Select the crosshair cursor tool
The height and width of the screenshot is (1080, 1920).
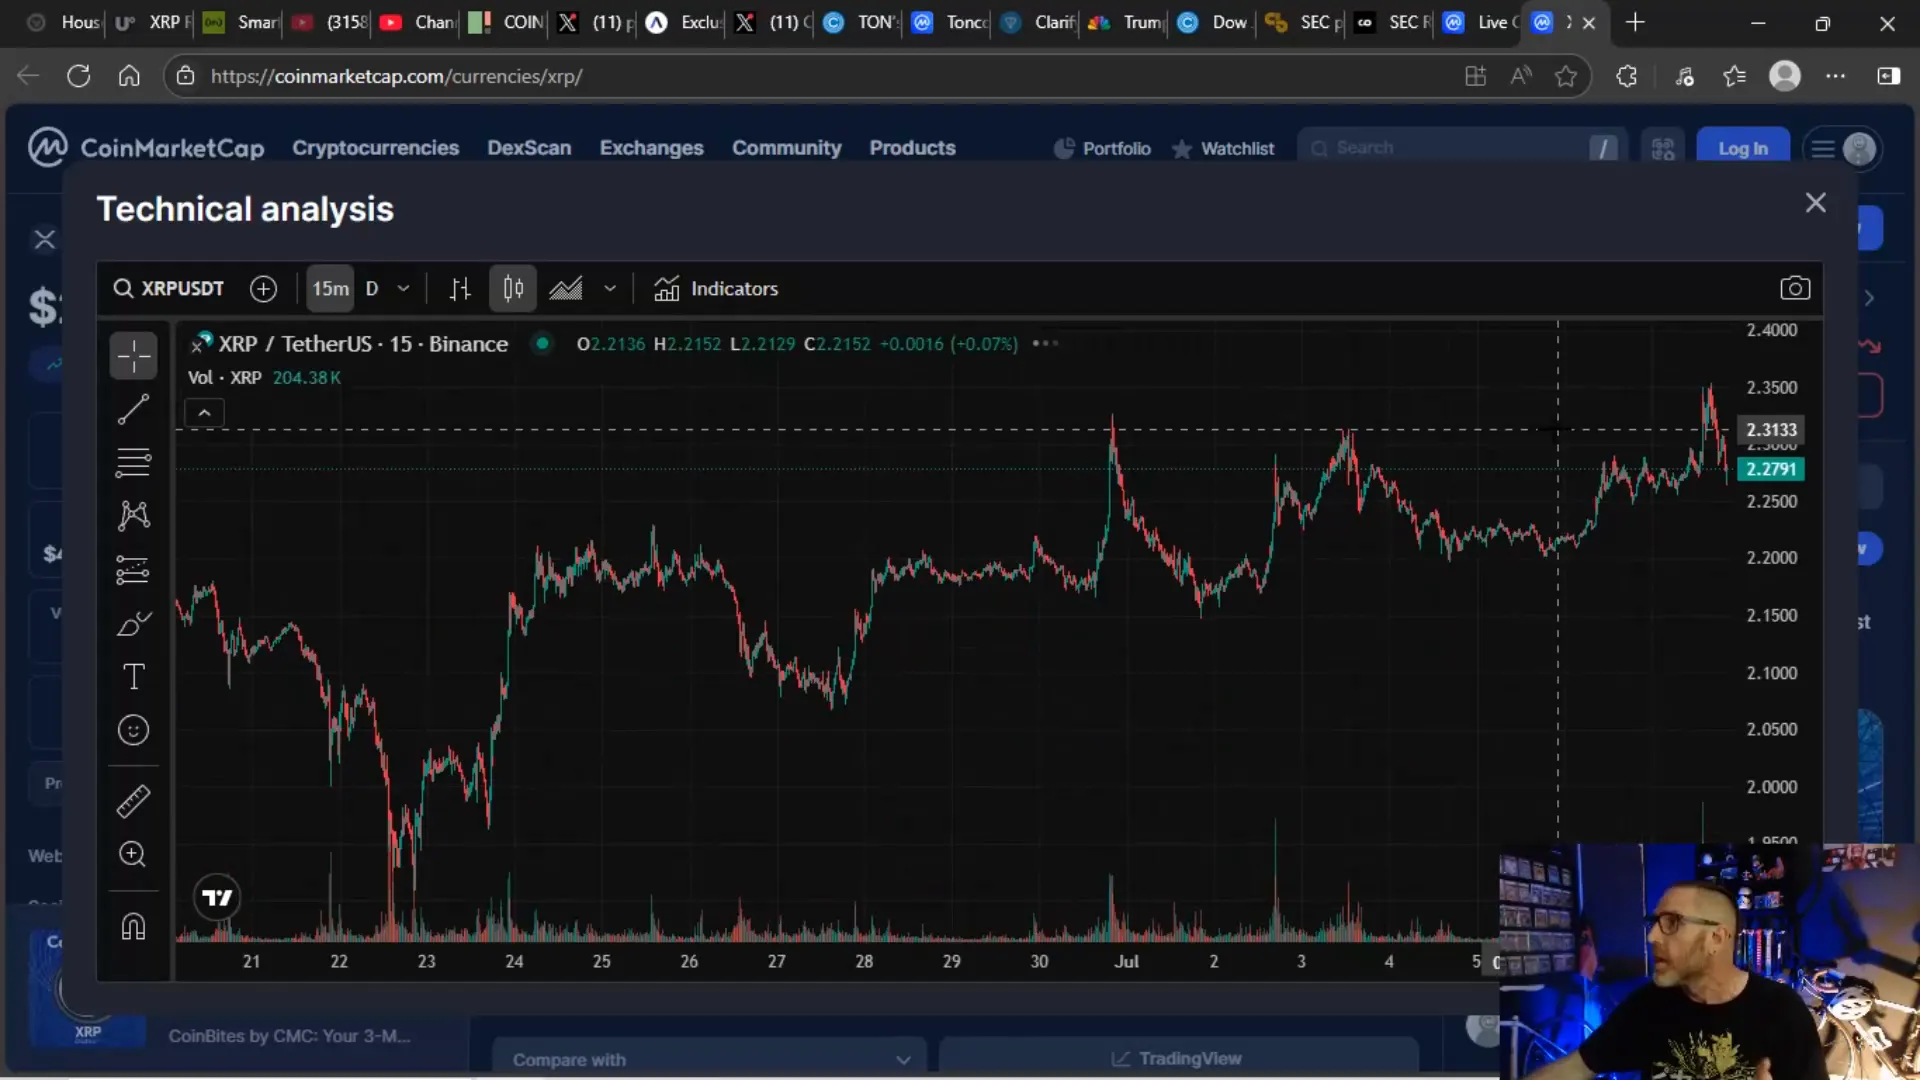coord(133,356)
